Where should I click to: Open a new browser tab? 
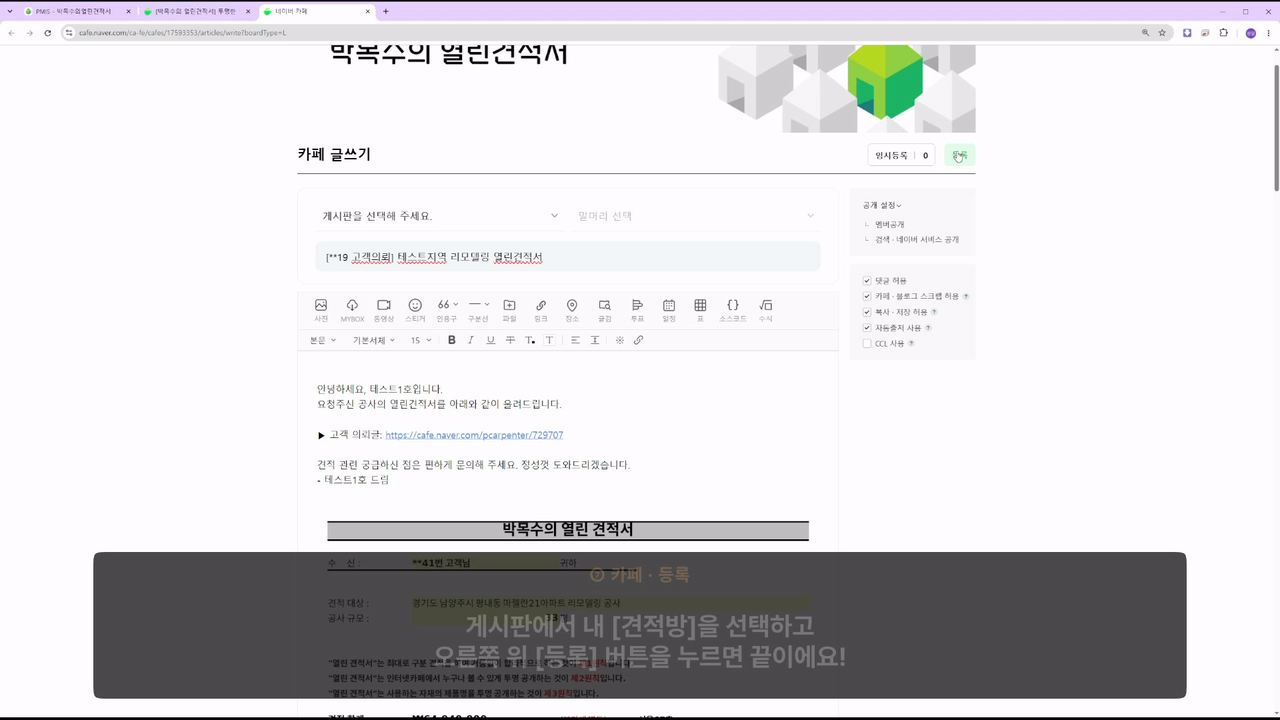(x=386, y=11)
